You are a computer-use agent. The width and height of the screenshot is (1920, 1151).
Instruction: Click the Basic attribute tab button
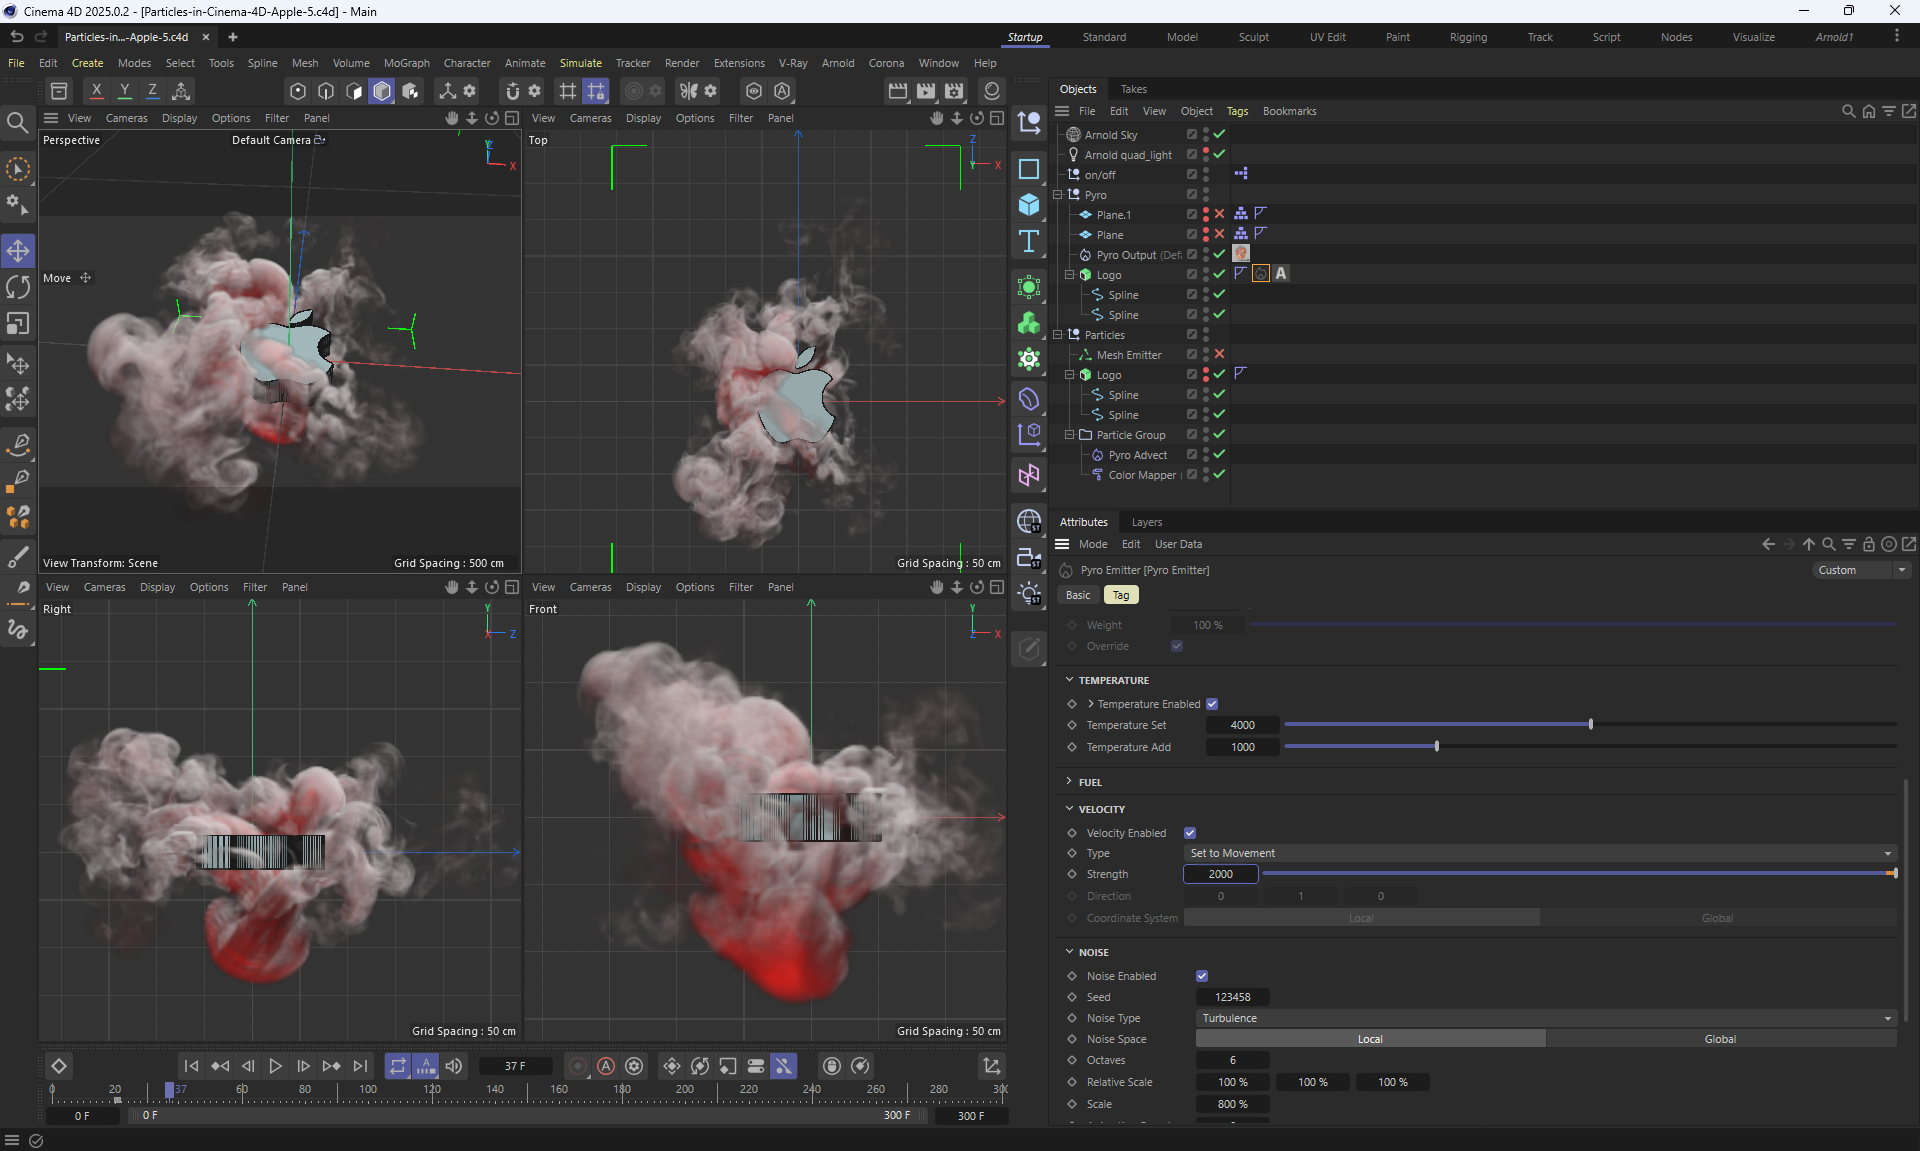click(1078, 595)
